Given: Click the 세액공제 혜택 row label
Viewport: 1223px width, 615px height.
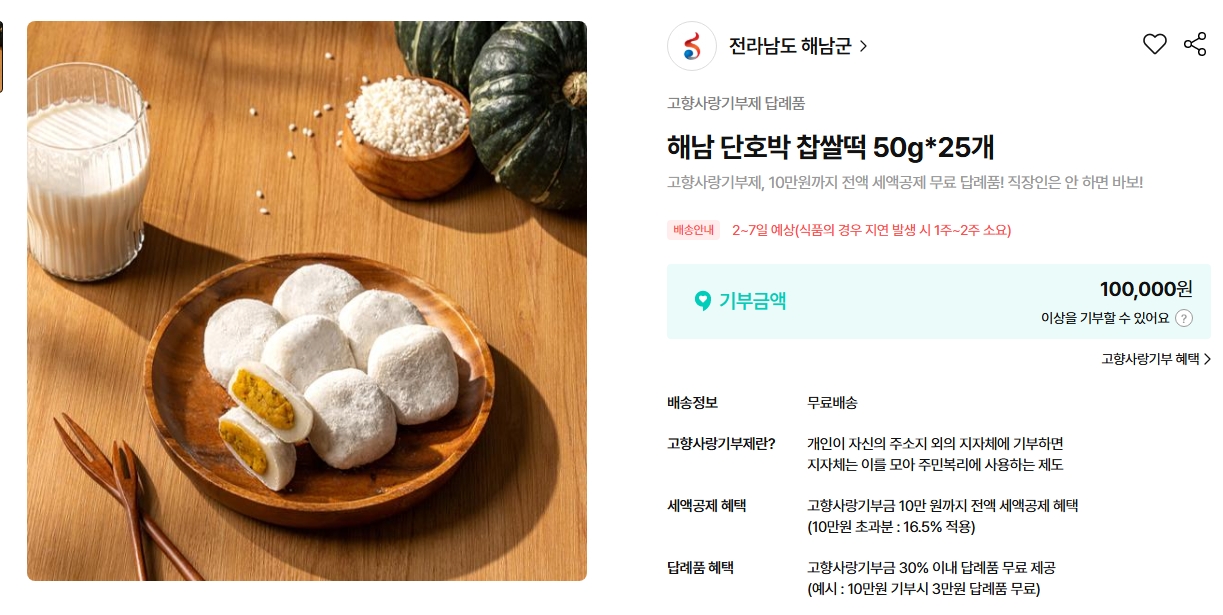Looking at the screenshot, I should click(x=707, y=505).
